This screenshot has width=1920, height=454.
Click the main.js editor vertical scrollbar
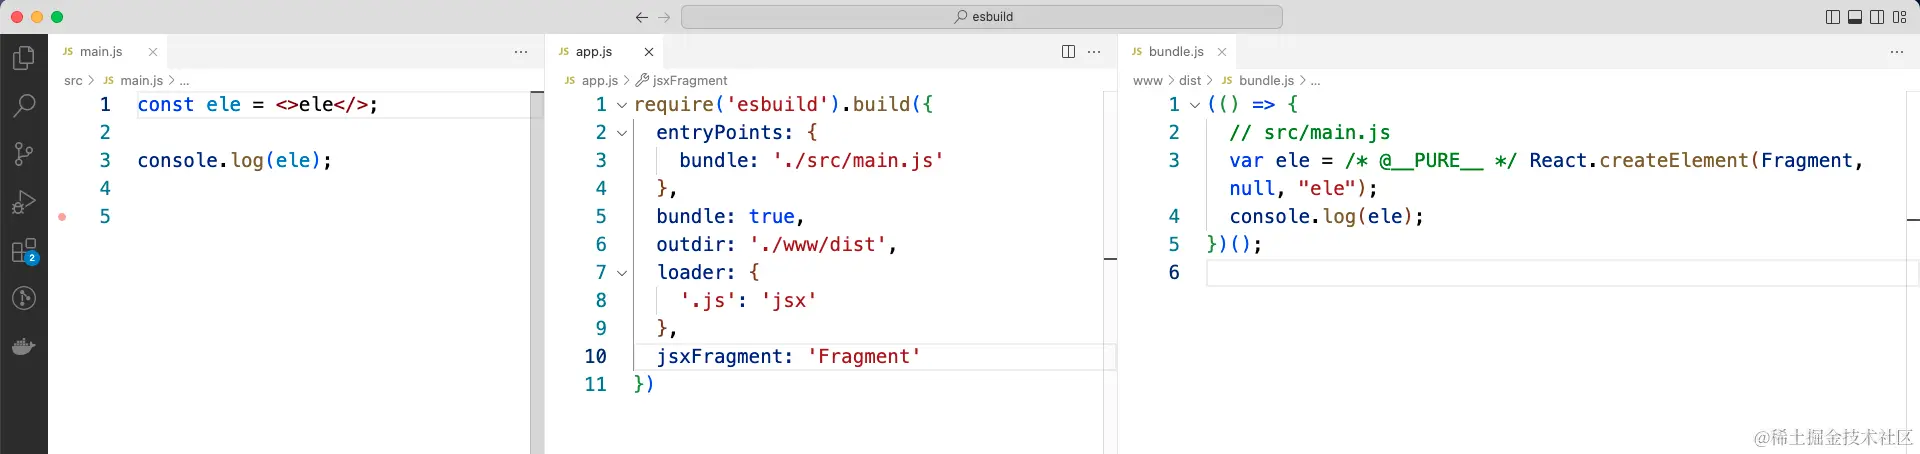tap(537, 272)
